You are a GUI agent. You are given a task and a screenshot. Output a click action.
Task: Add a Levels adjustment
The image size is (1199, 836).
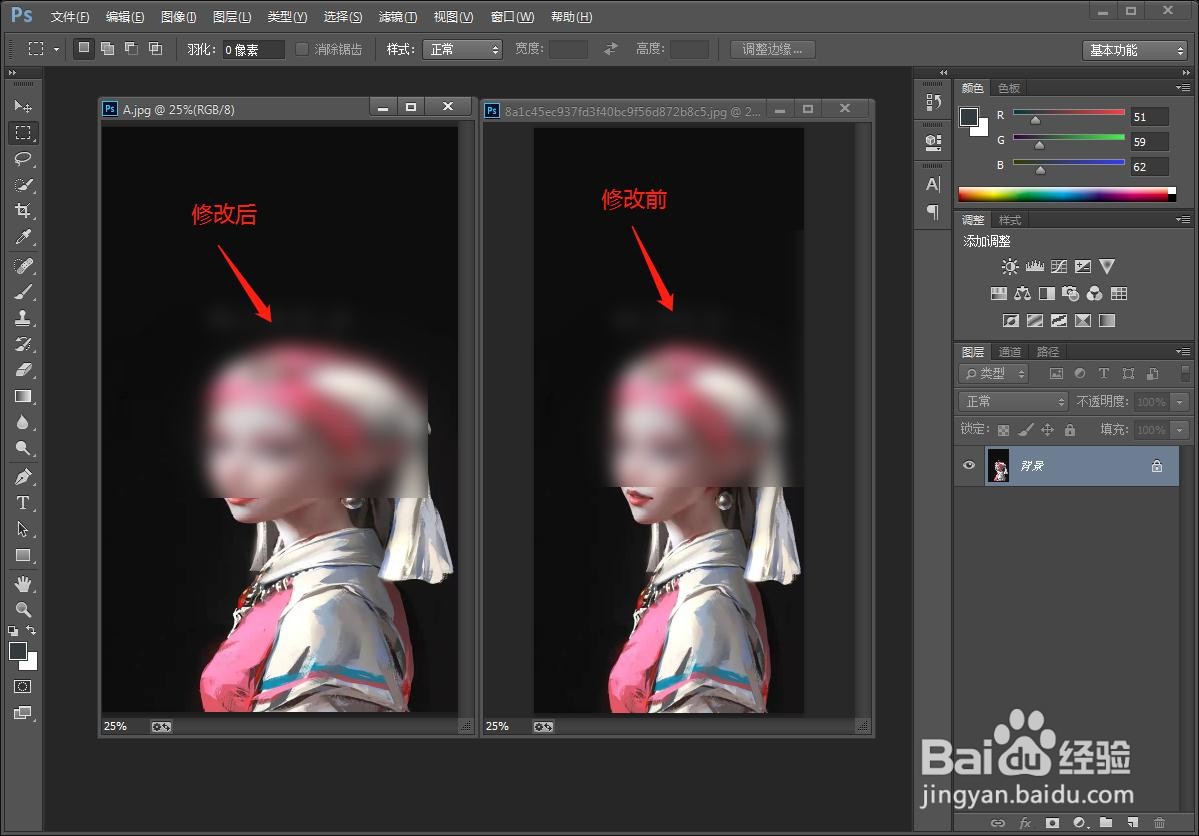[x=1035, y=266]
